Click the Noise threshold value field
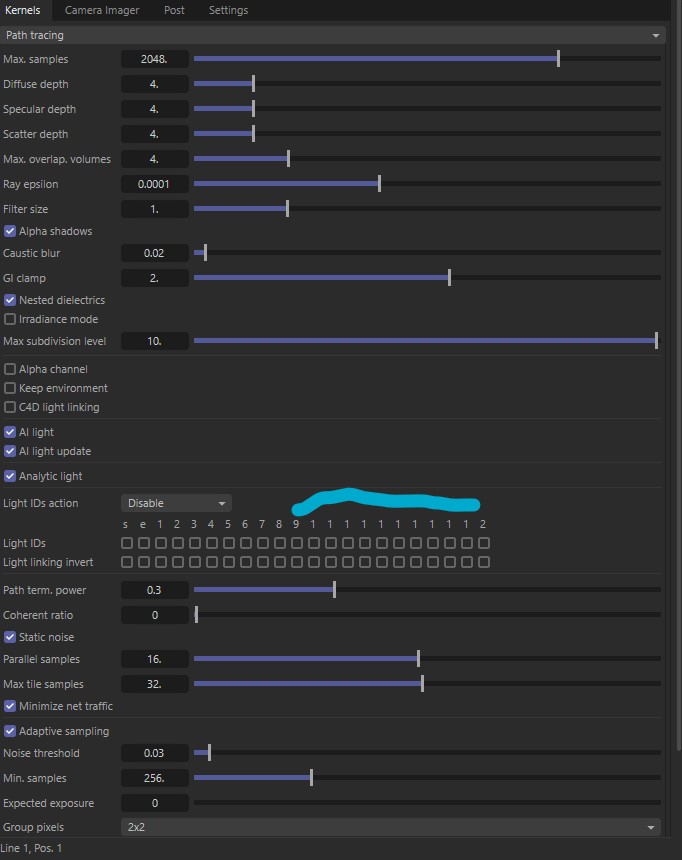 [x=155, y=753]
